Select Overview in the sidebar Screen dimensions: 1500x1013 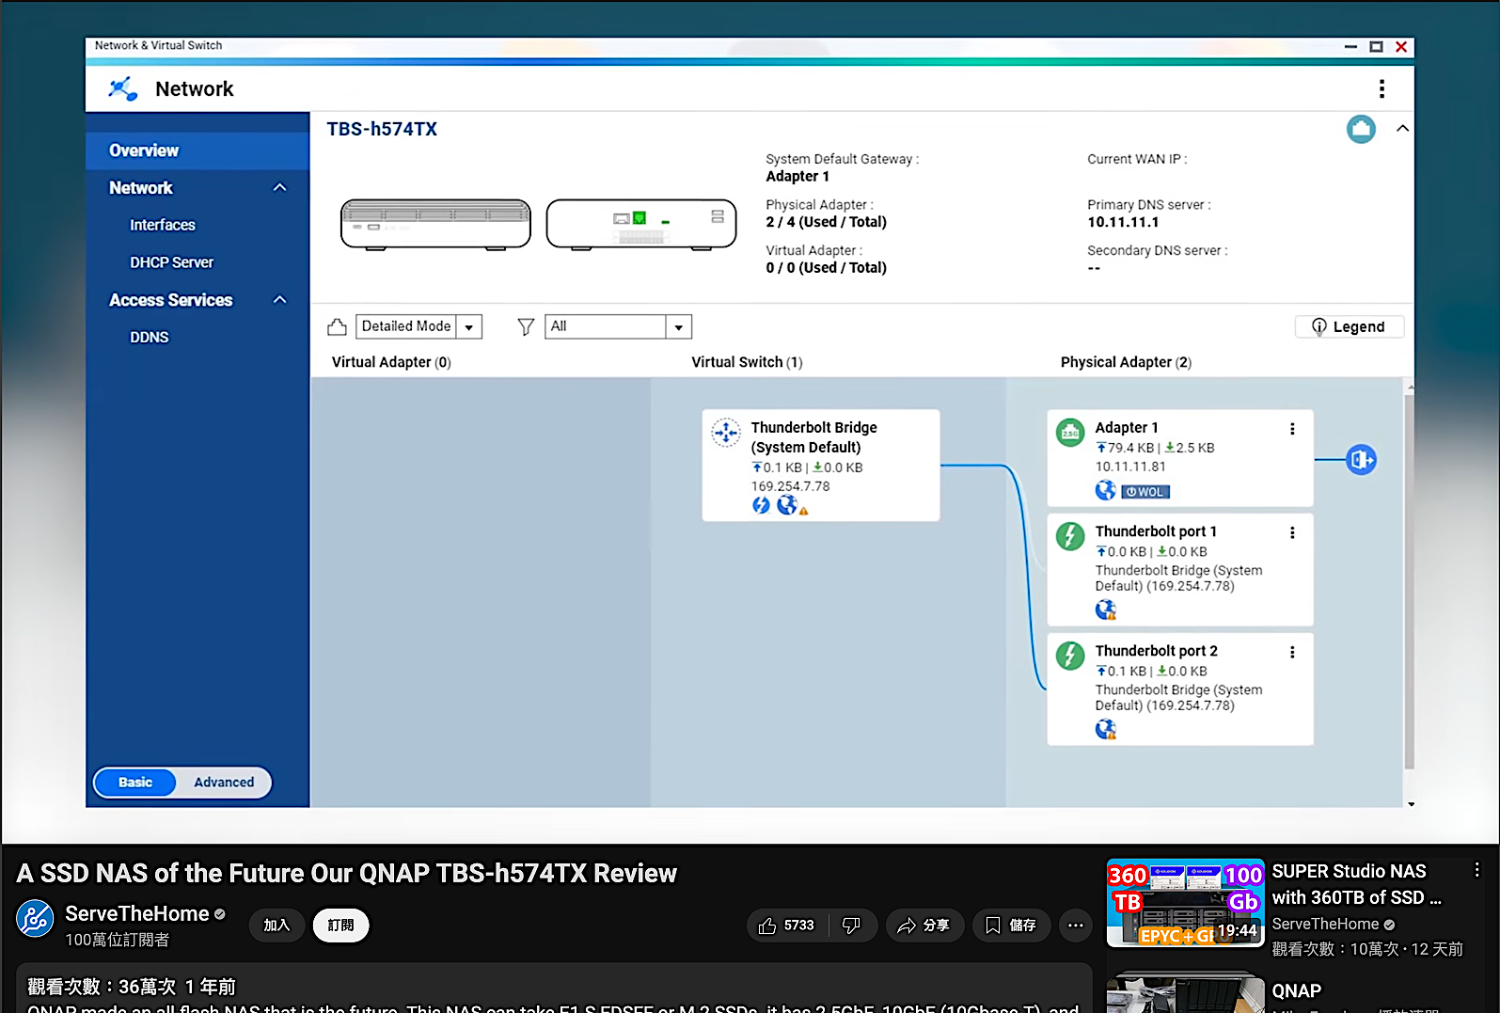point(144,151)
